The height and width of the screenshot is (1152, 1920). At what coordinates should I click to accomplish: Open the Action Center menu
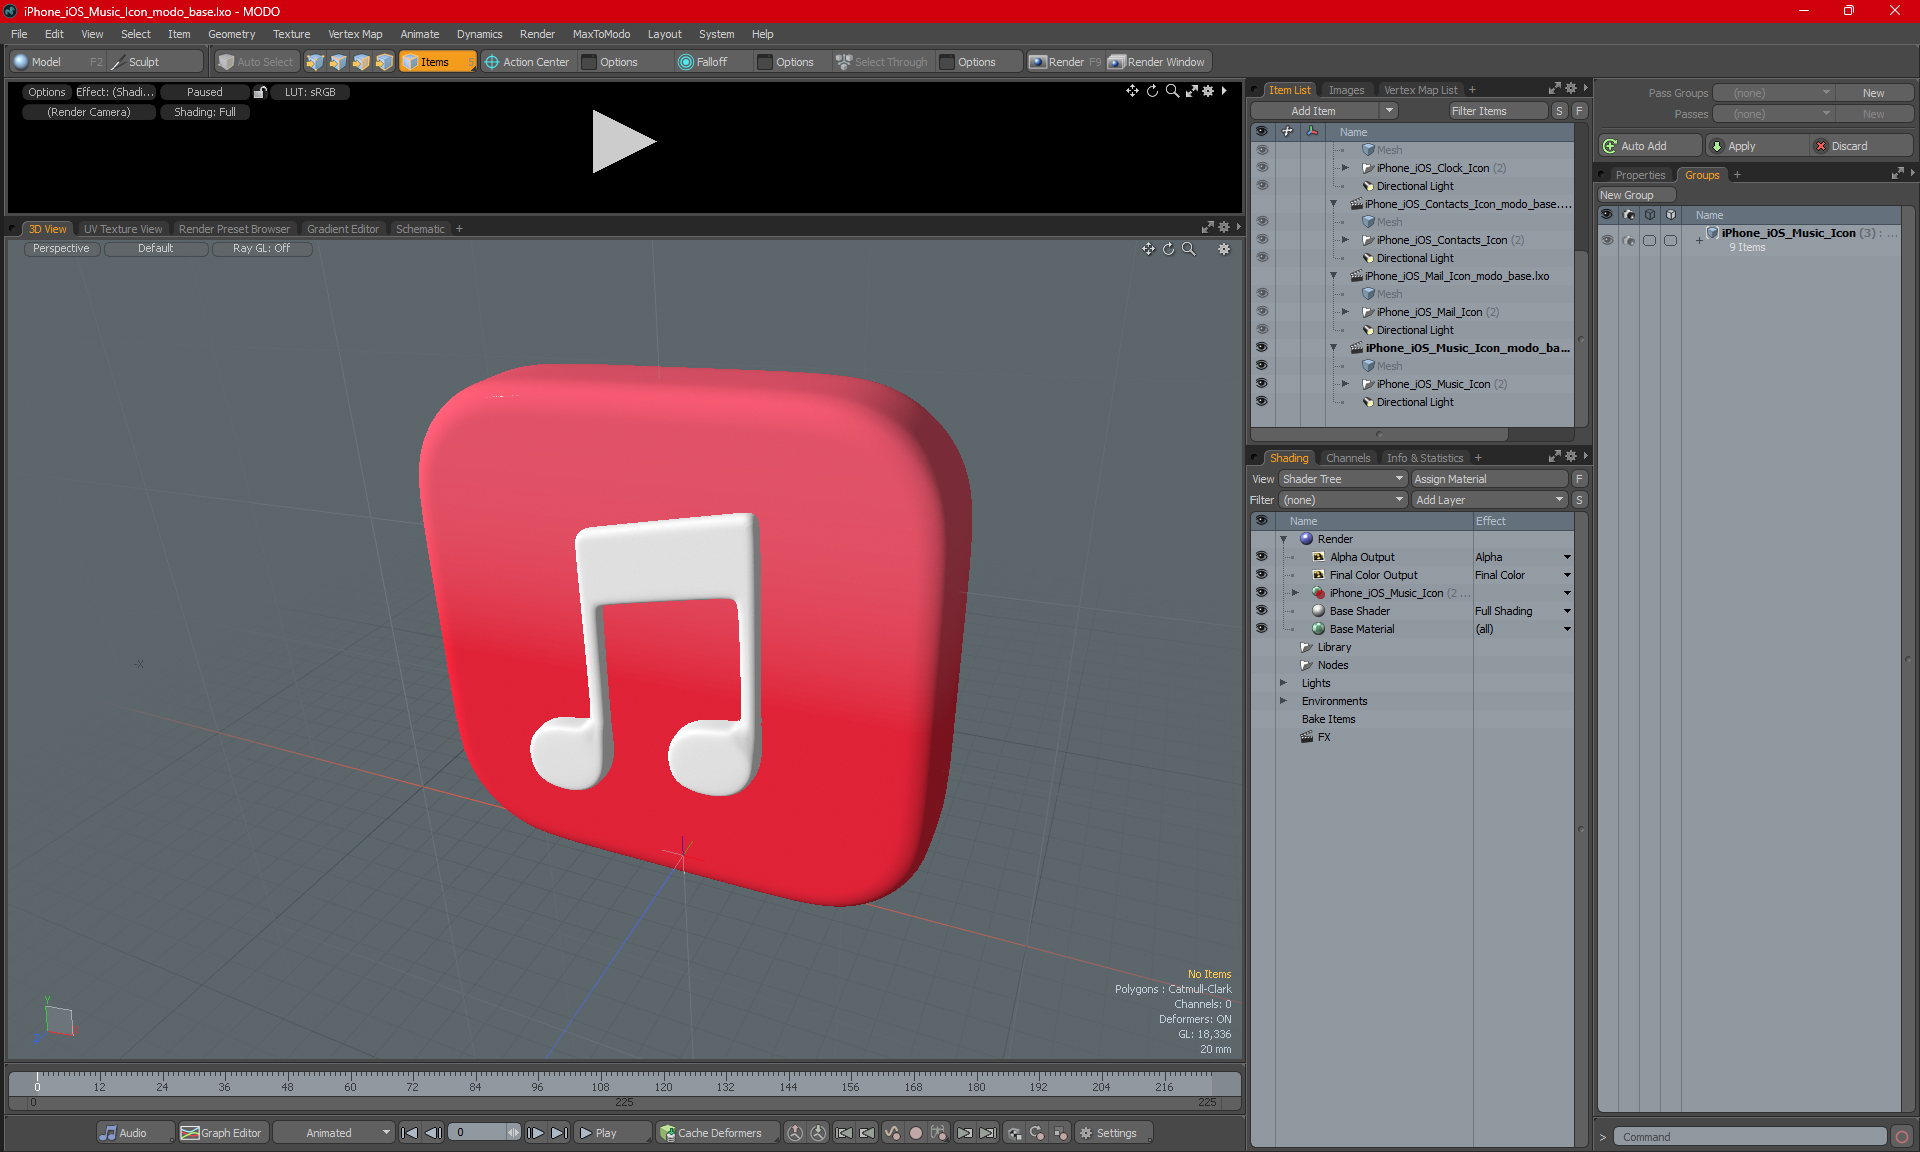tap(527, 62)
